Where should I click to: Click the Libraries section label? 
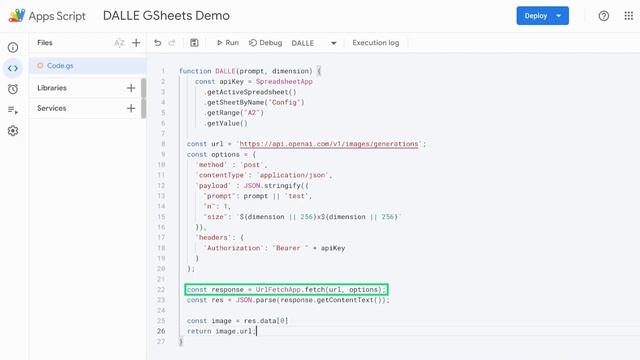pos(52,88)
